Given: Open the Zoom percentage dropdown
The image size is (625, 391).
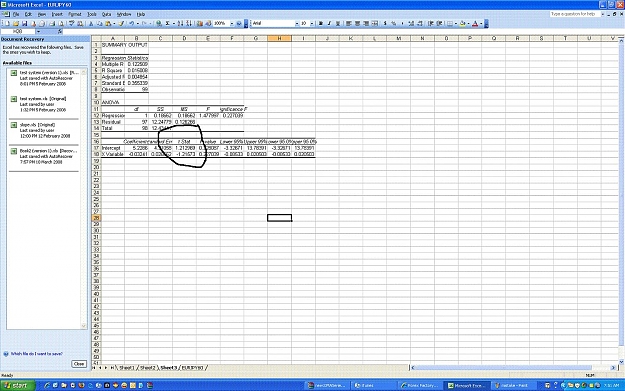Looking at the screenshot, I should click(232, 24).
